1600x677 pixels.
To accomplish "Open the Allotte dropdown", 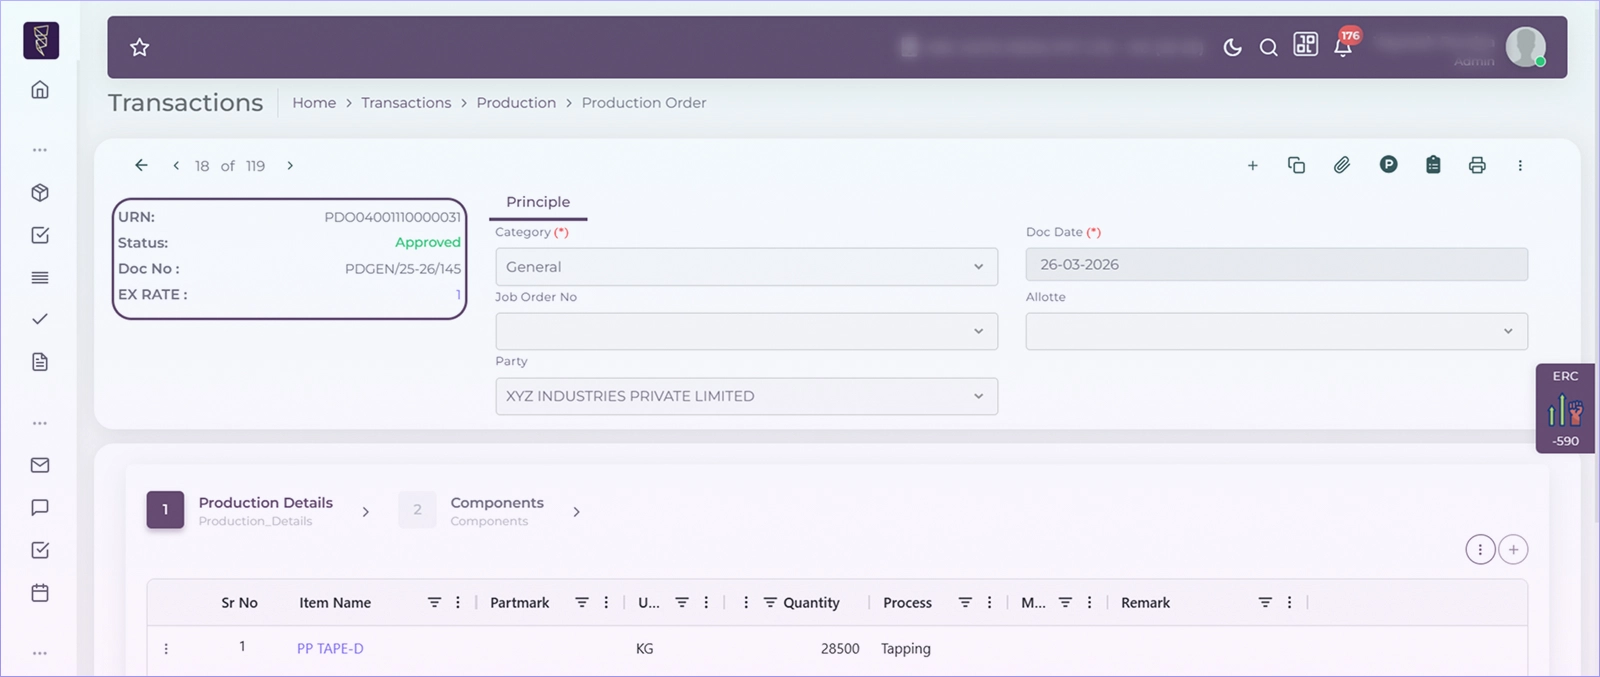I will 1276,331.
